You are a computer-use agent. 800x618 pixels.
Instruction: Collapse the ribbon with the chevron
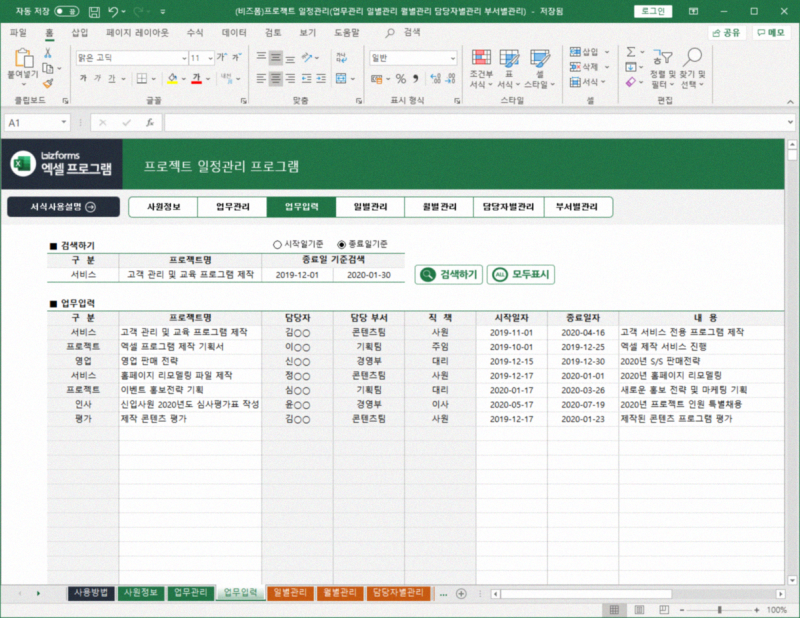click(790, 102)
